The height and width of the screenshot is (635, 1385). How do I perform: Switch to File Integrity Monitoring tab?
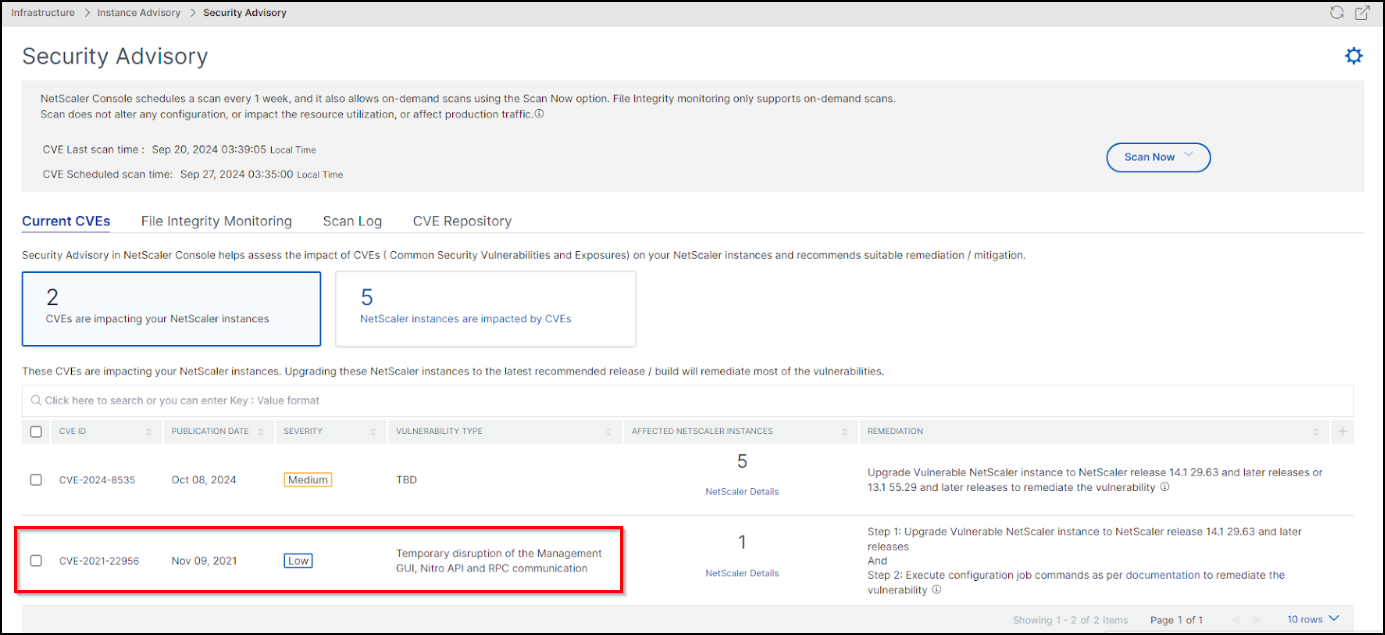click(216, 221)
